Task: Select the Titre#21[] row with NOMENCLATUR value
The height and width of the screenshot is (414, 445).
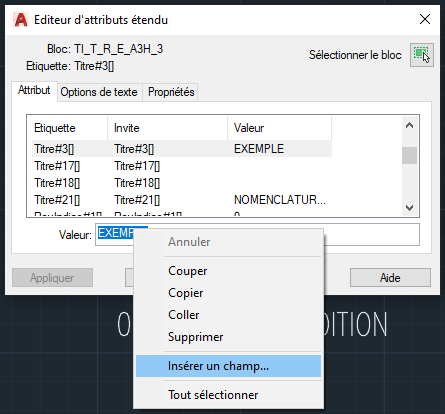Action: coord(182,200)
